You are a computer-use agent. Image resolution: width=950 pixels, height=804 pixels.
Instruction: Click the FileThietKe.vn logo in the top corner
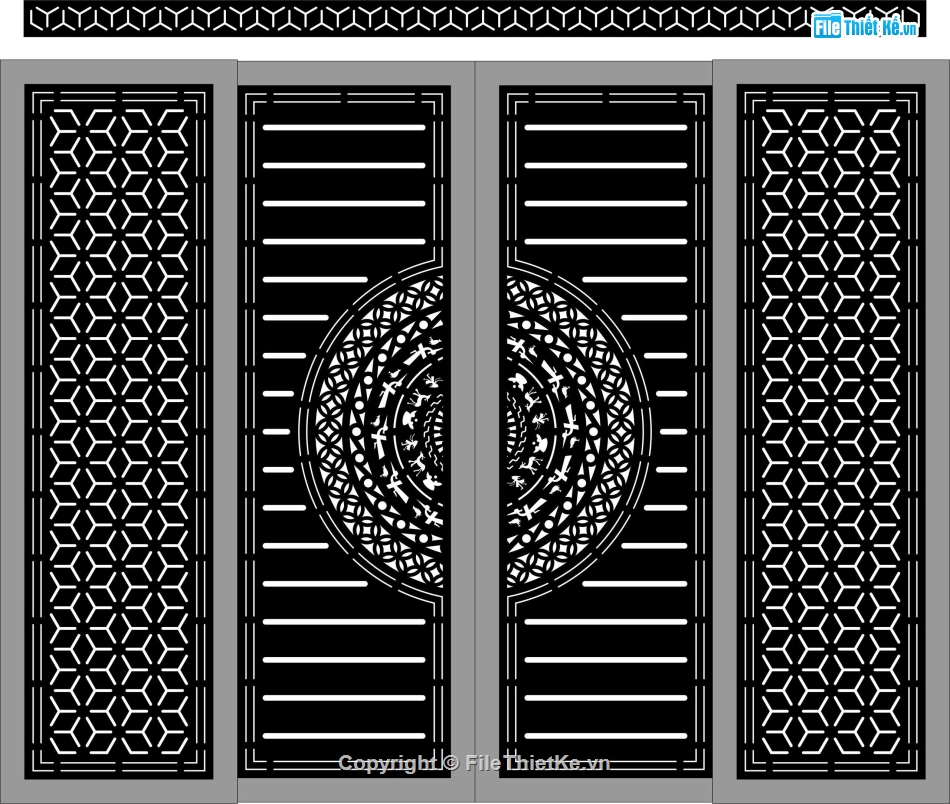click(865, 27)
